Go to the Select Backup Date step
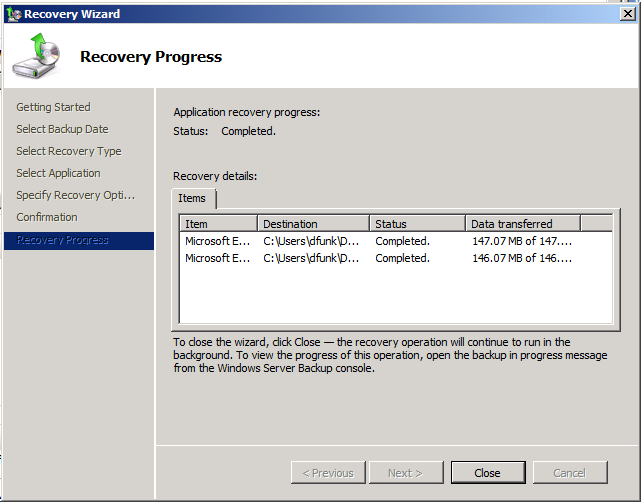 pos(62,129)
